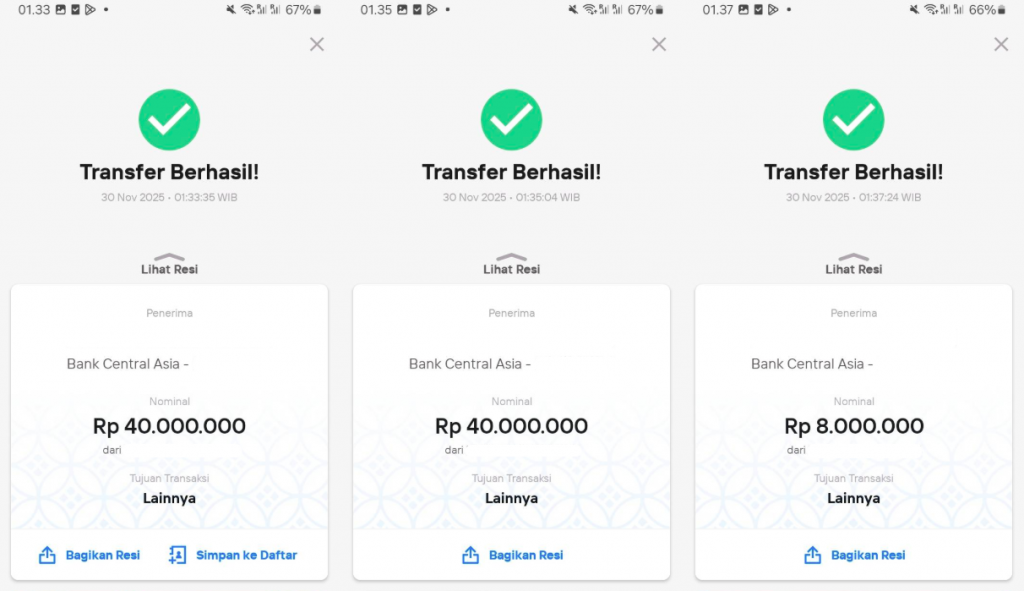The image size is (1024, 591).
Task: Tap the green success checkmark dated 01:35:04
Action: pos(511,120)
